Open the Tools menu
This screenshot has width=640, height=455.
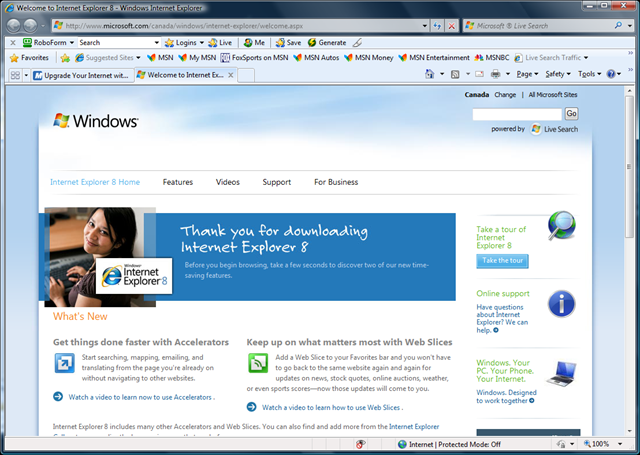(589, 74)
